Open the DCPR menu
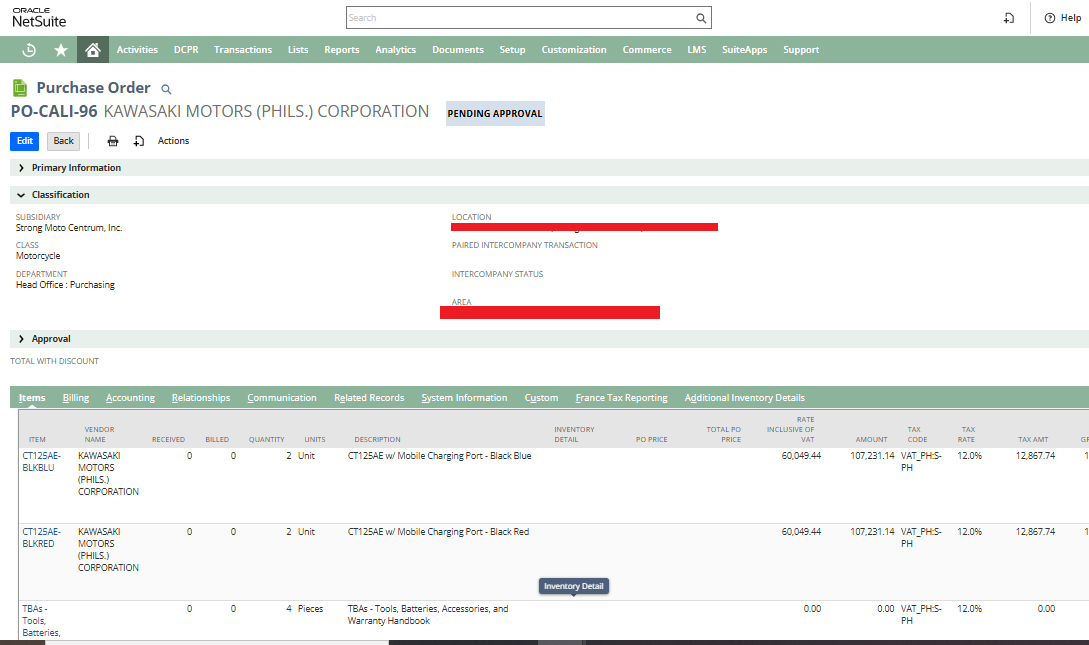1089x645 pixels. (x=186, y=50)
